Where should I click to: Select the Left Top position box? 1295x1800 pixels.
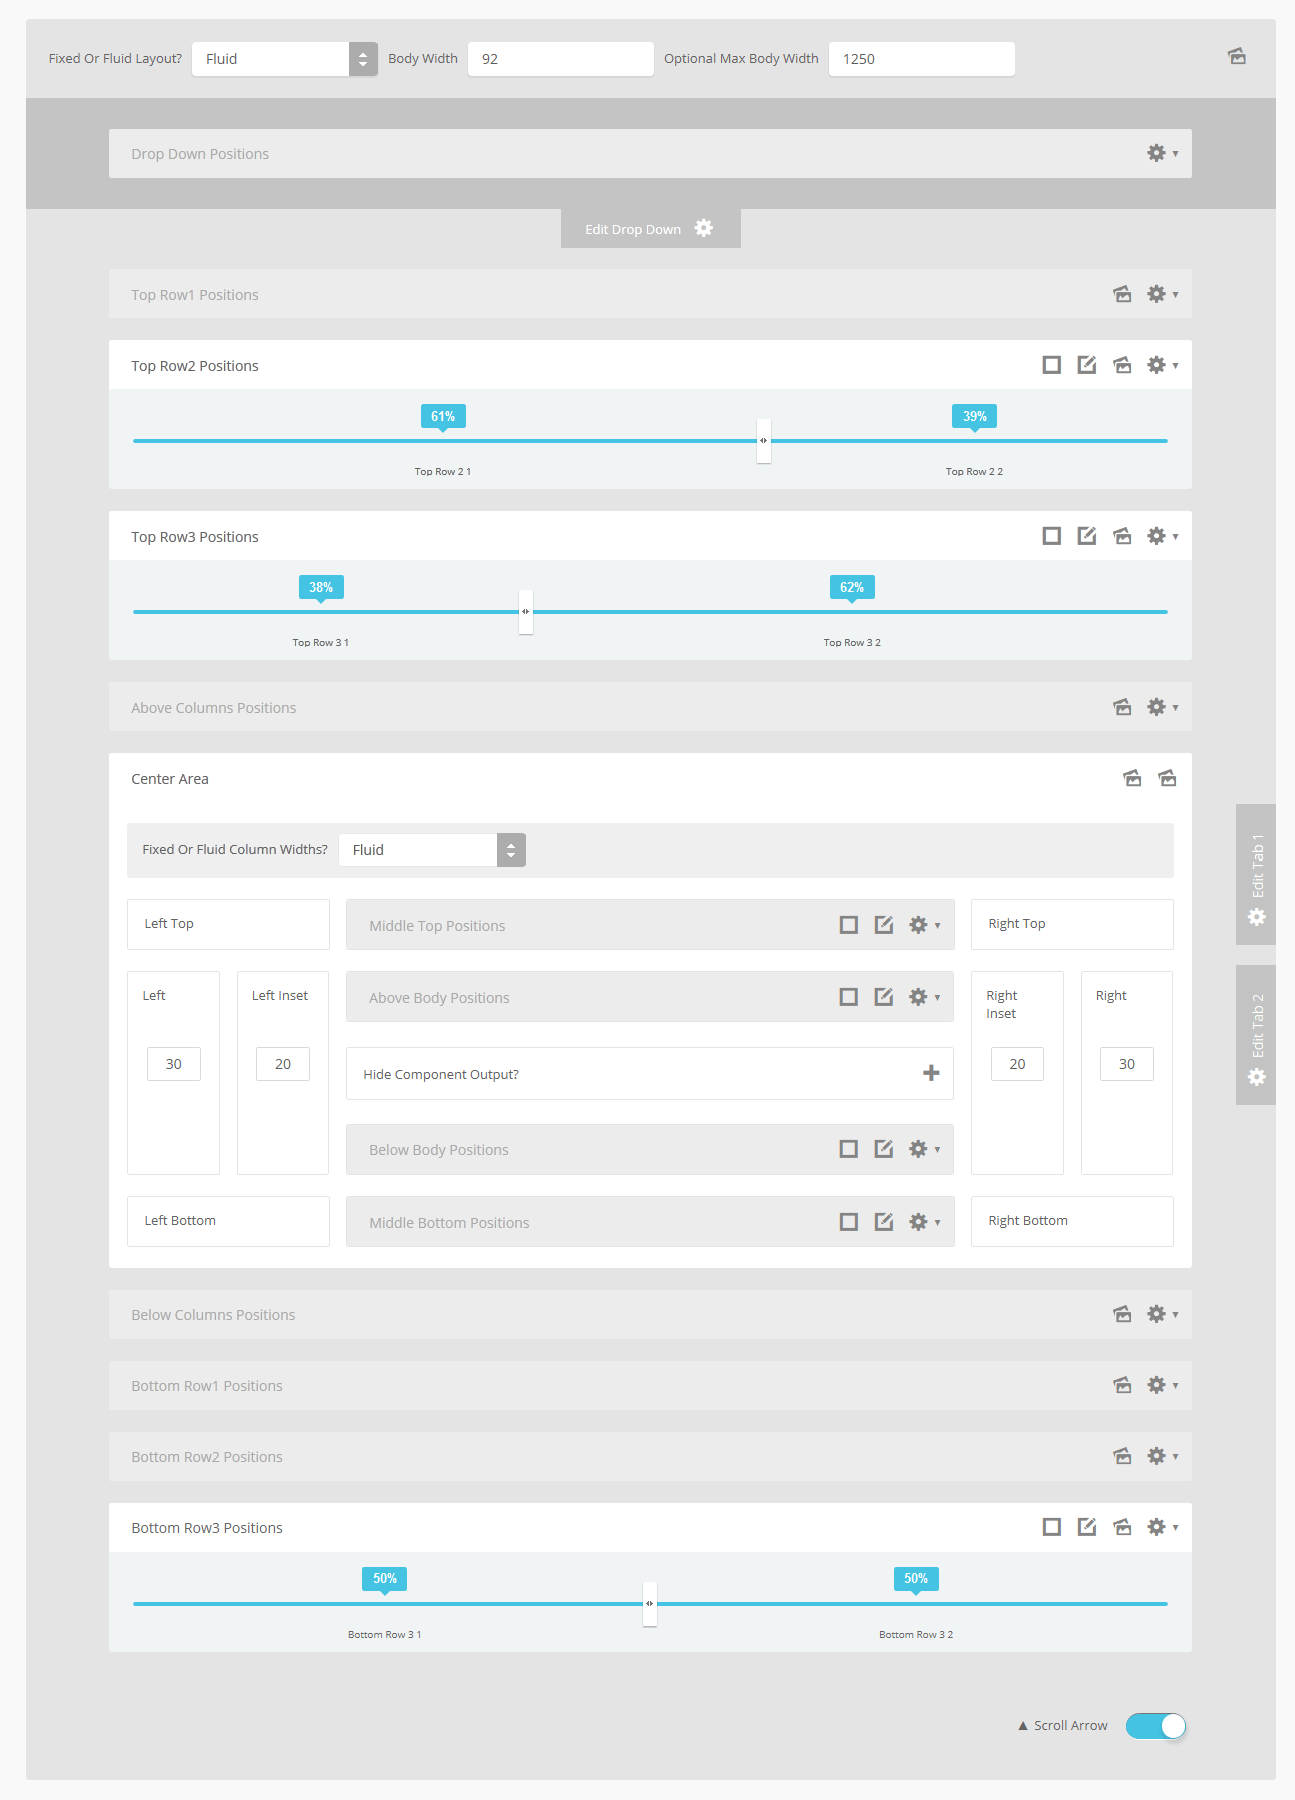click(228, 924)
